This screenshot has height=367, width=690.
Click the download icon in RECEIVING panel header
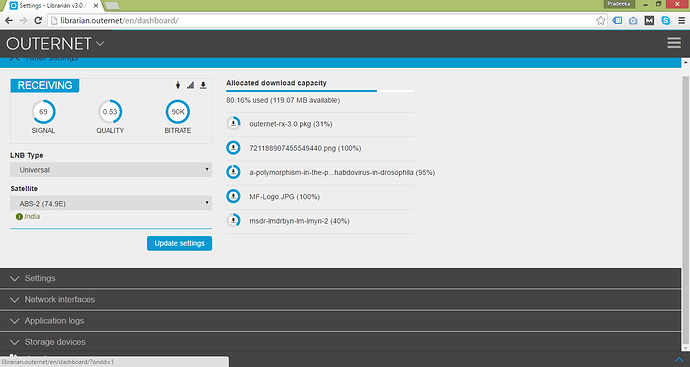point(203,85)
